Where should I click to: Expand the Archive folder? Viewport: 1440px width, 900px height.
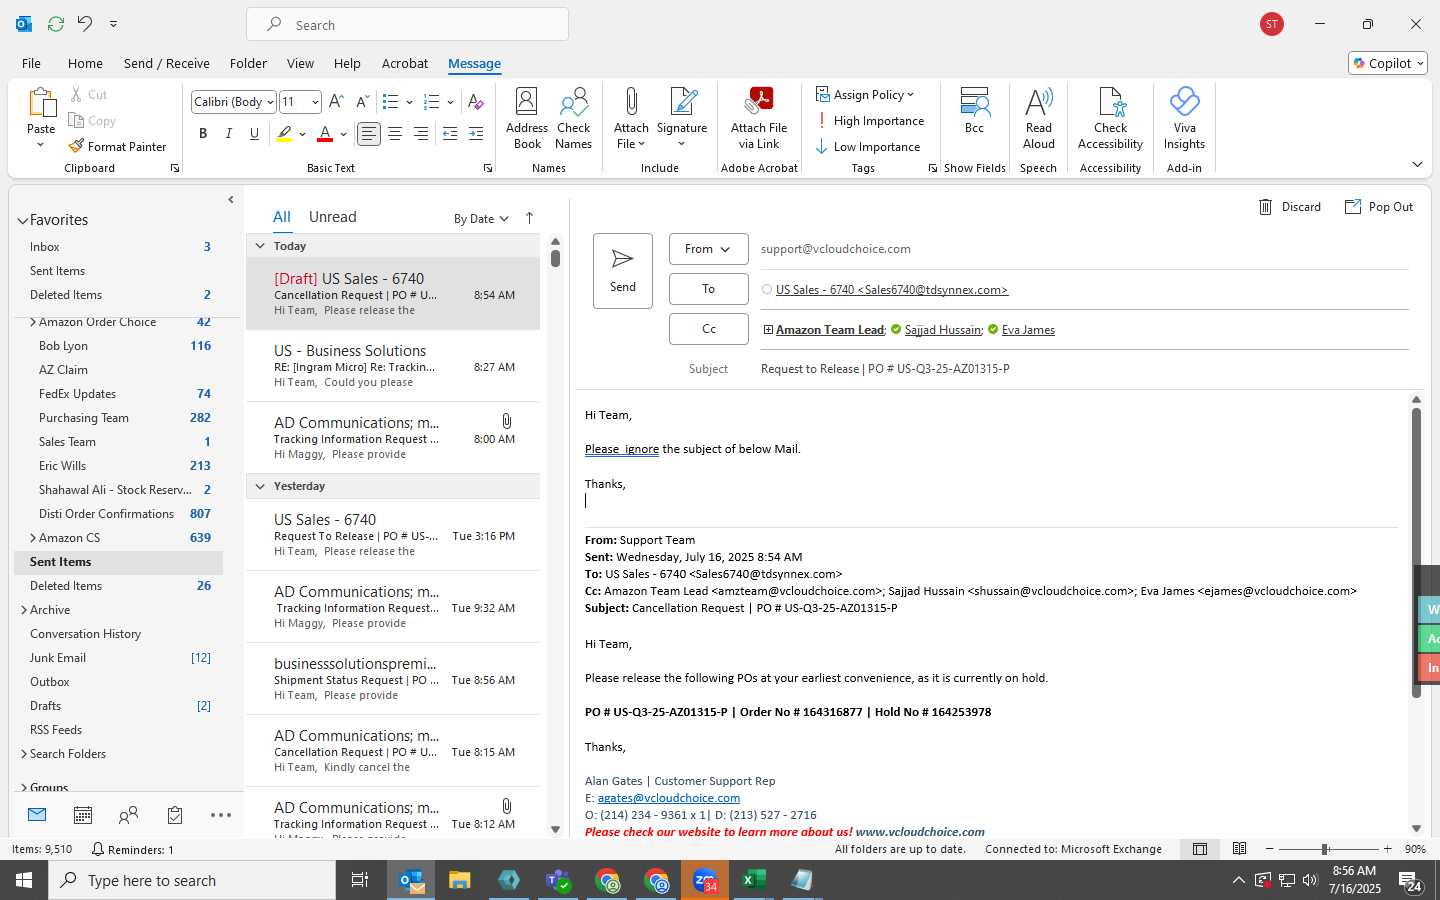[x=23, y=610]
